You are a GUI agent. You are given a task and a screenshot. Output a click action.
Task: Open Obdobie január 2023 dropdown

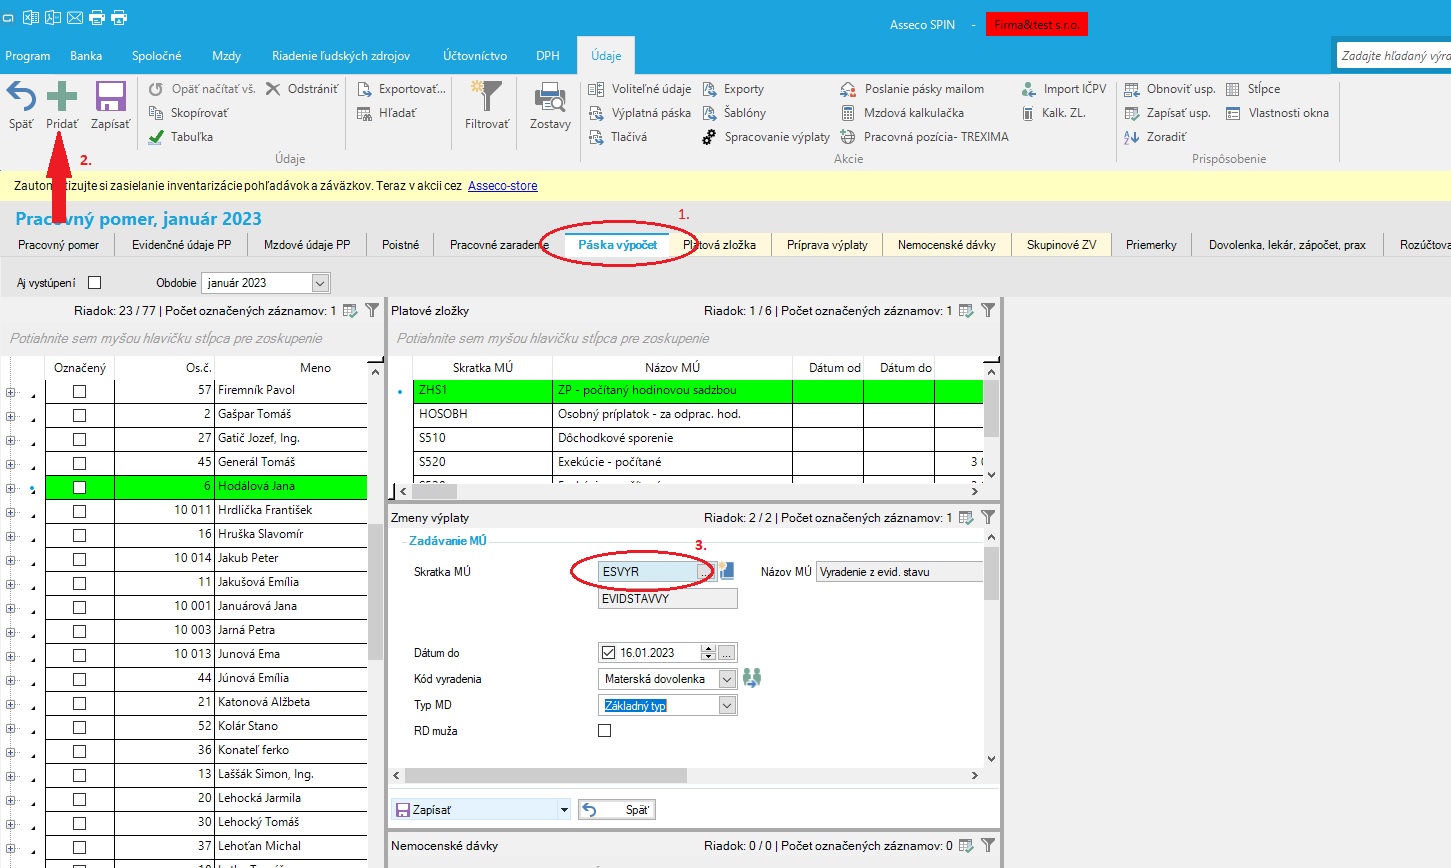(x=320, y=283)
